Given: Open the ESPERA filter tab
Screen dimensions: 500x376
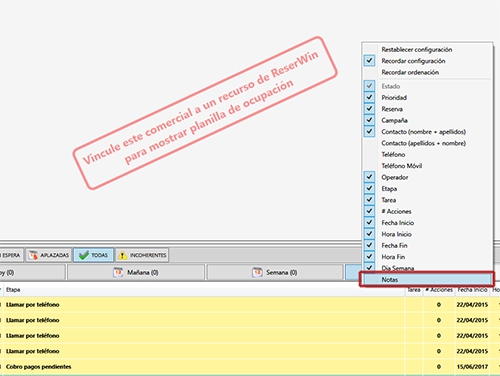Looking at the screenshot, I should (x=11, y=255).
